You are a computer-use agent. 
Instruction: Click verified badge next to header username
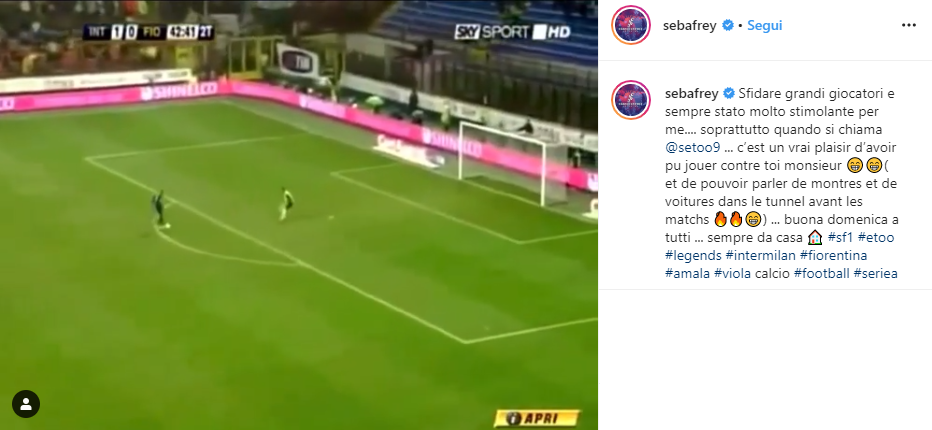[728, 26]
